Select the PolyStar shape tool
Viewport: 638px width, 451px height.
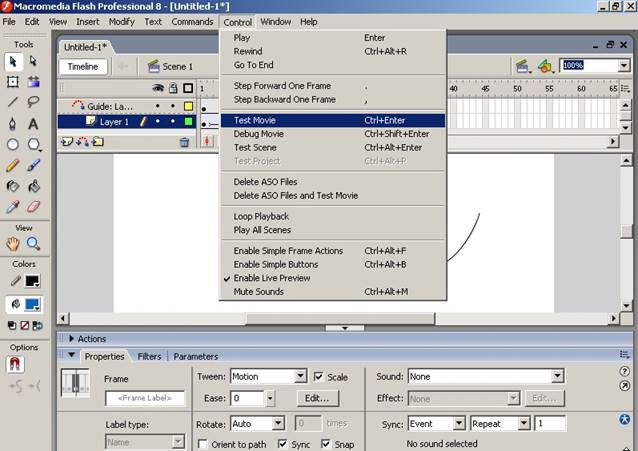click(x=33, y=144)
